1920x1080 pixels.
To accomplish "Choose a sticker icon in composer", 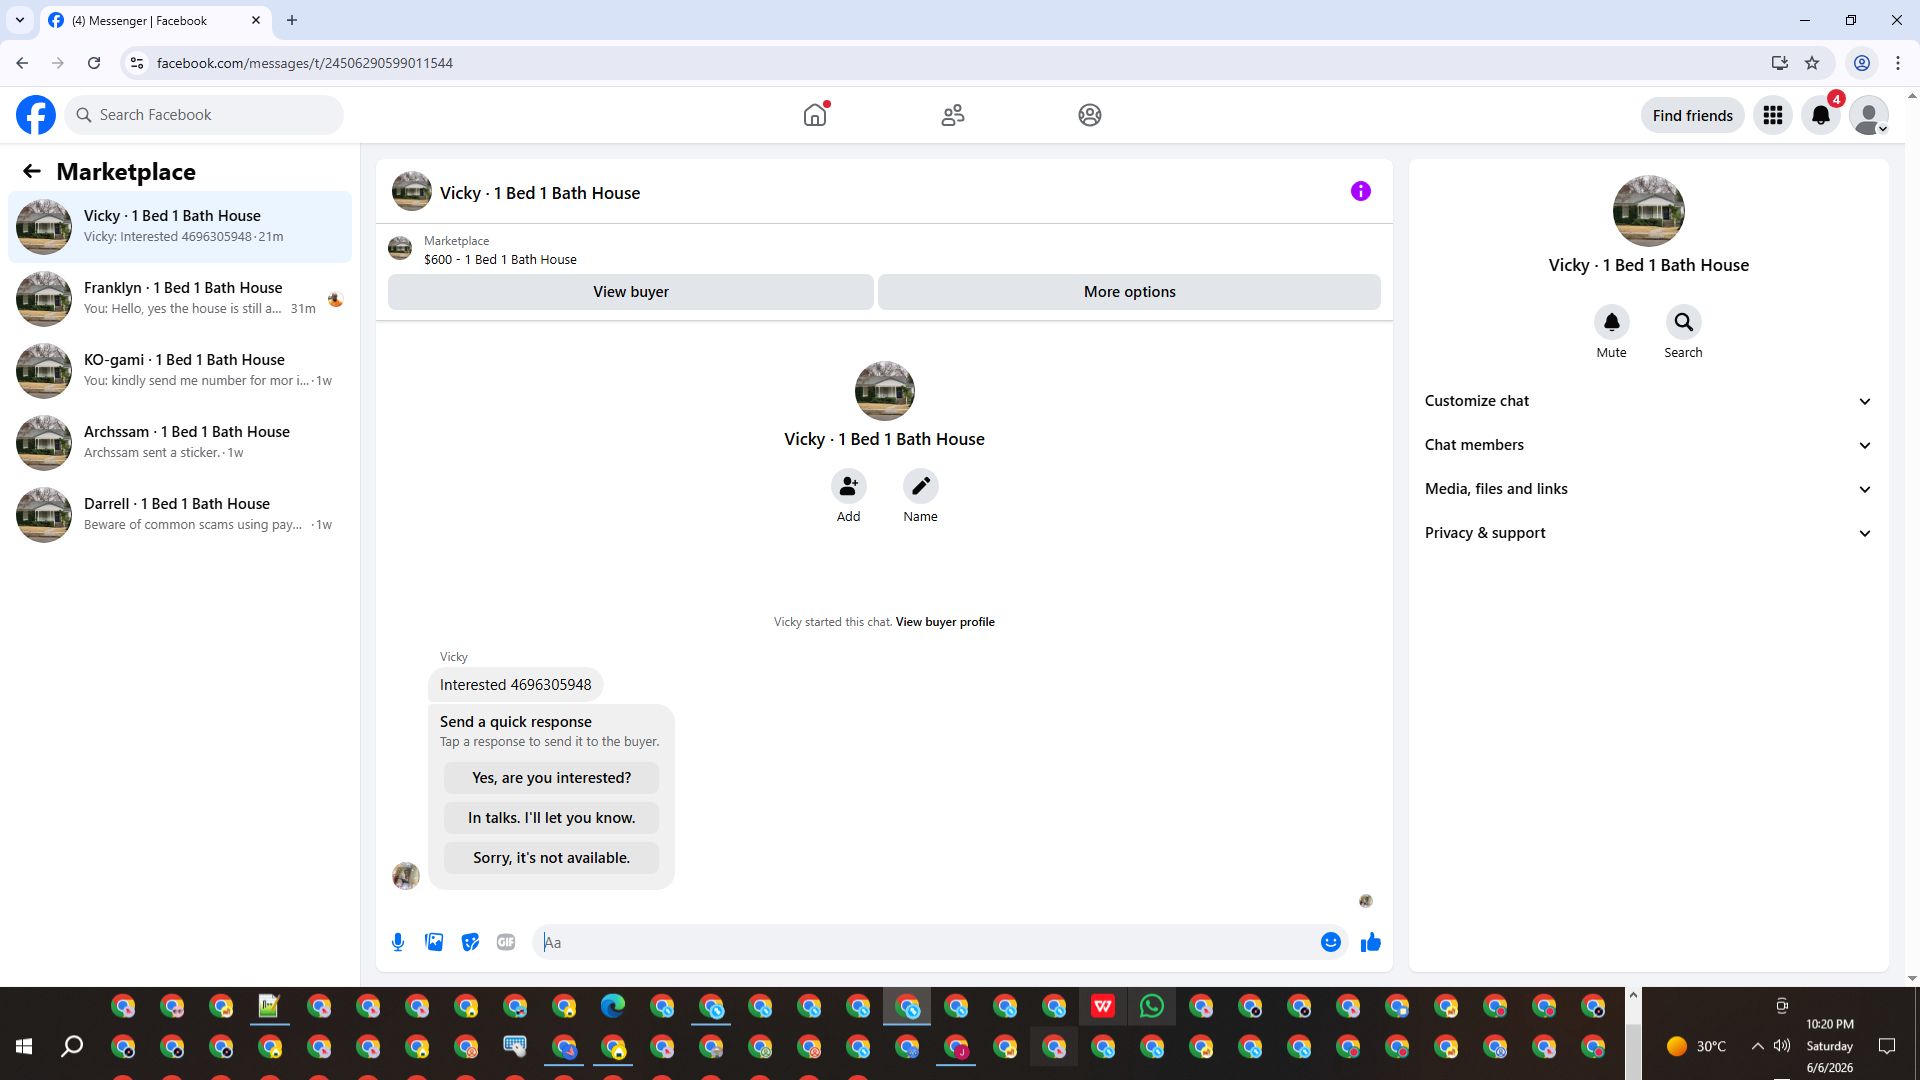I will [470, 942].
